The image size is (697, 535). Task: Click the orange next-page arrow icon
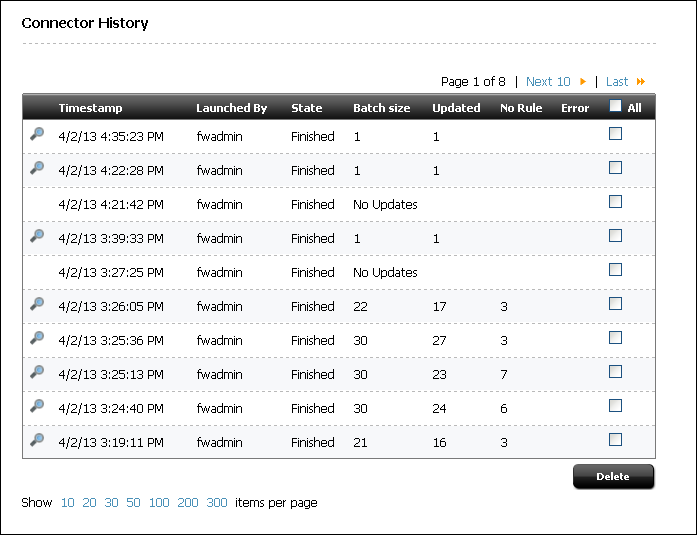tap(583, 82)
